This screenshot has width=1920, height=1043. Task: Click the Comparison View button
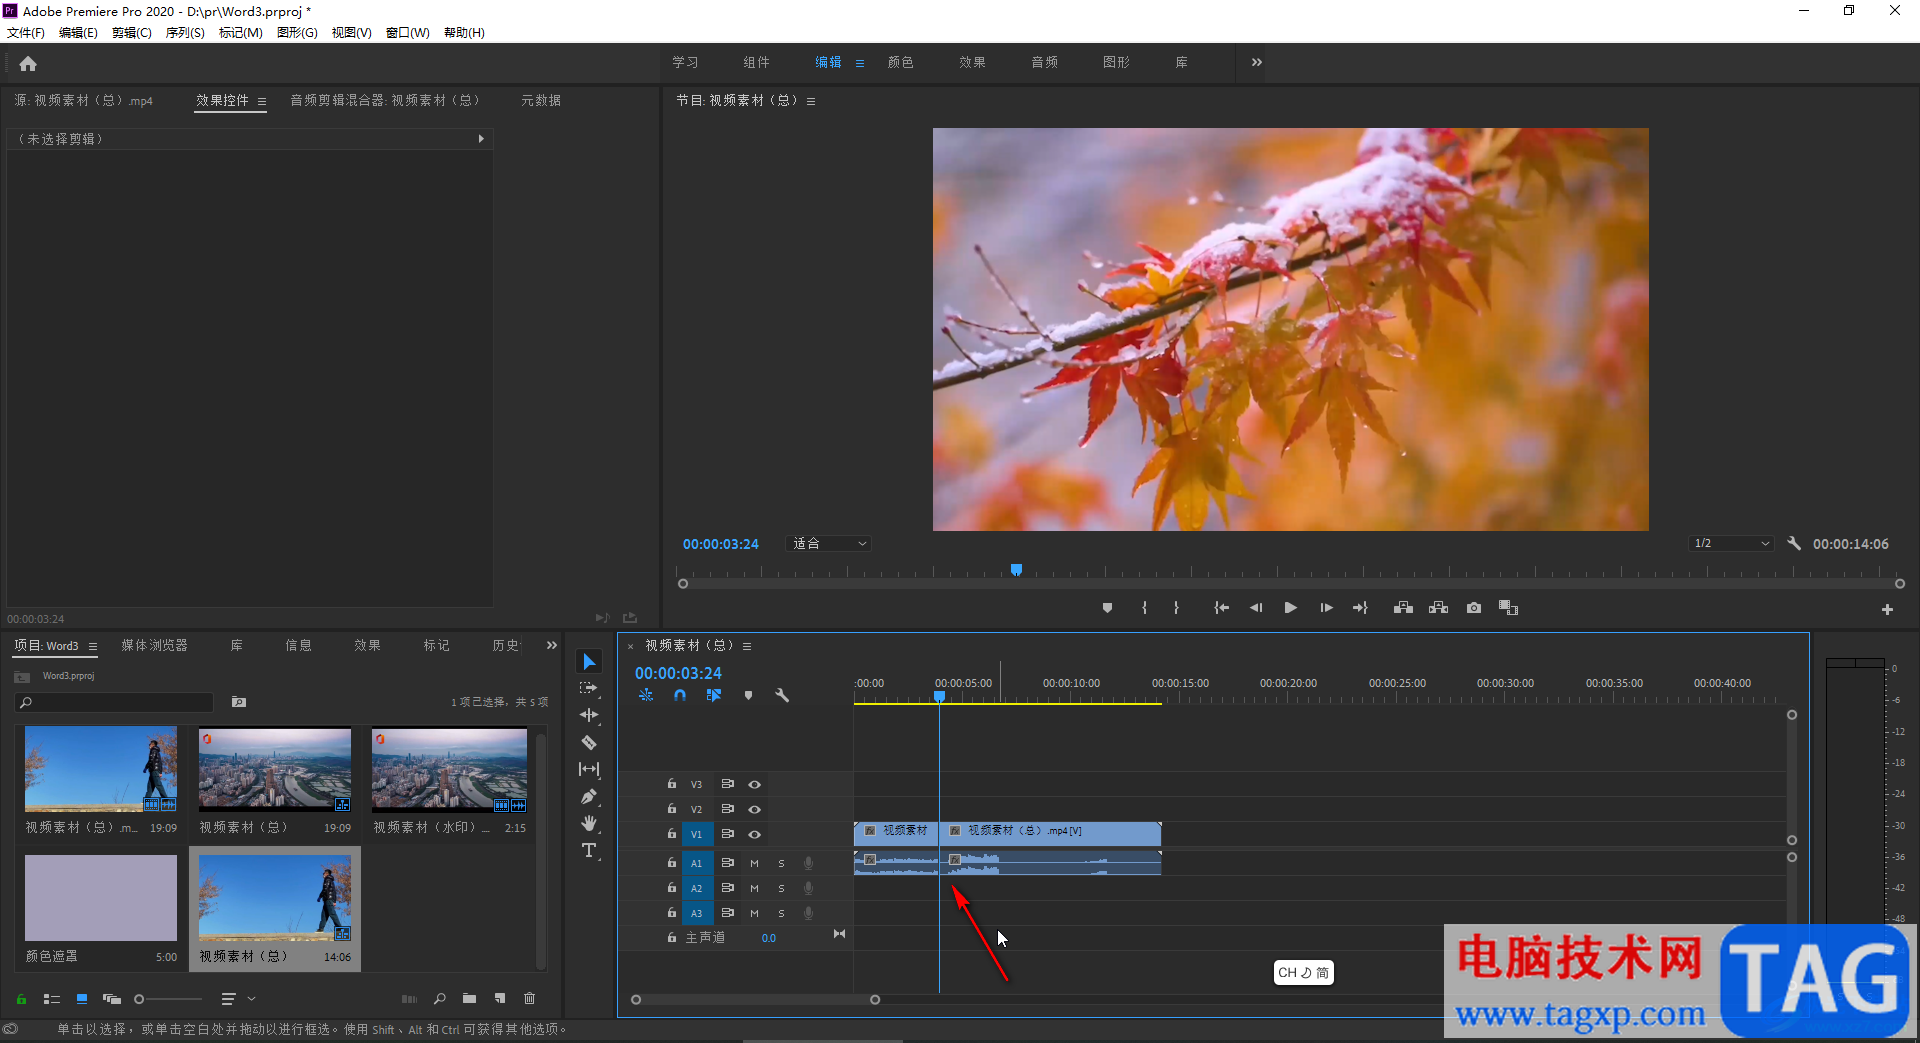pyautogui.click(x=1508, y=608)
